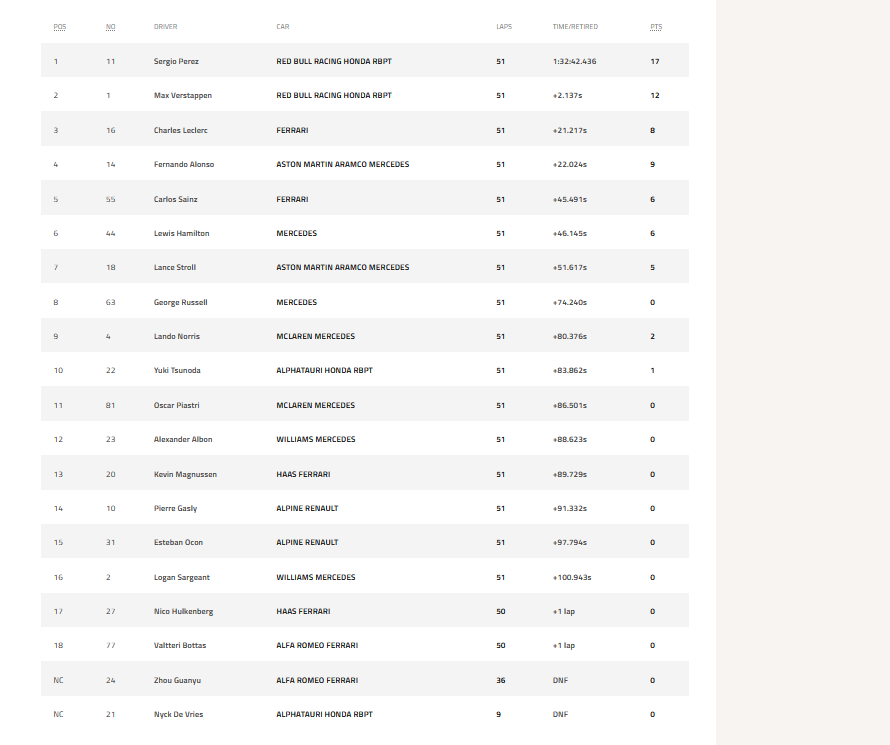
Task: Click the CAR column header
Action: tap(283, 26)
